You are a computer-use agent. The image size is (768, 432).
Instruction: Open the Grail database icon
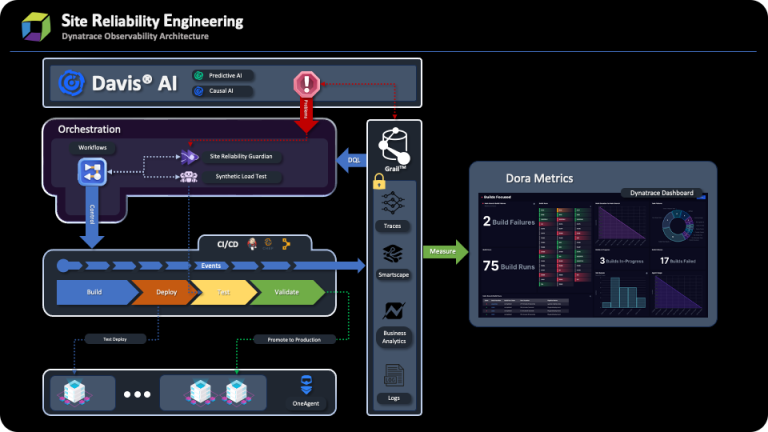(x=393, y=146)
